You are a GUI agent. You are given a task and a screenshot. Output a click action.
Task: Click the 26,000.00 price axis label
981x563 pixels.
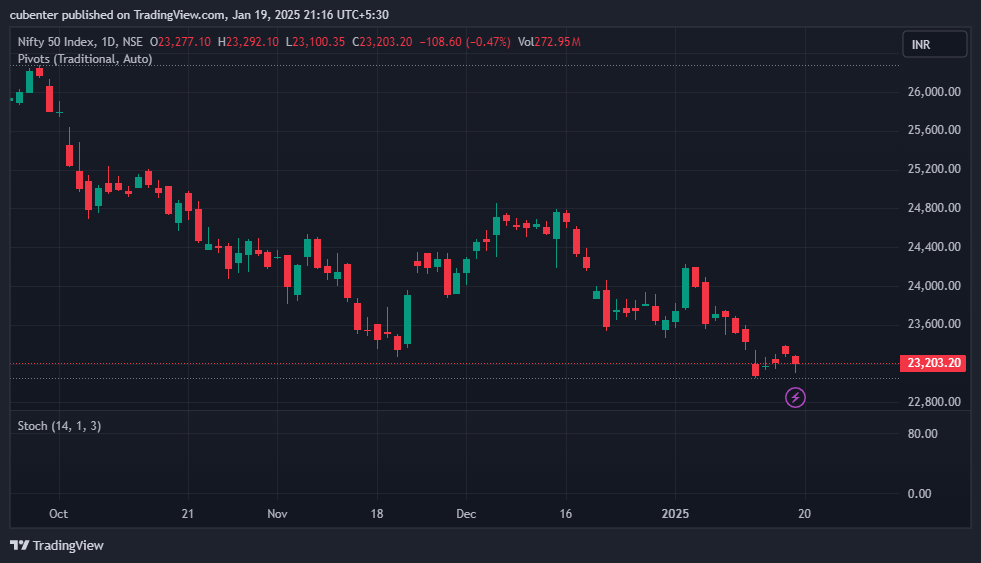[x=933, y=92]
